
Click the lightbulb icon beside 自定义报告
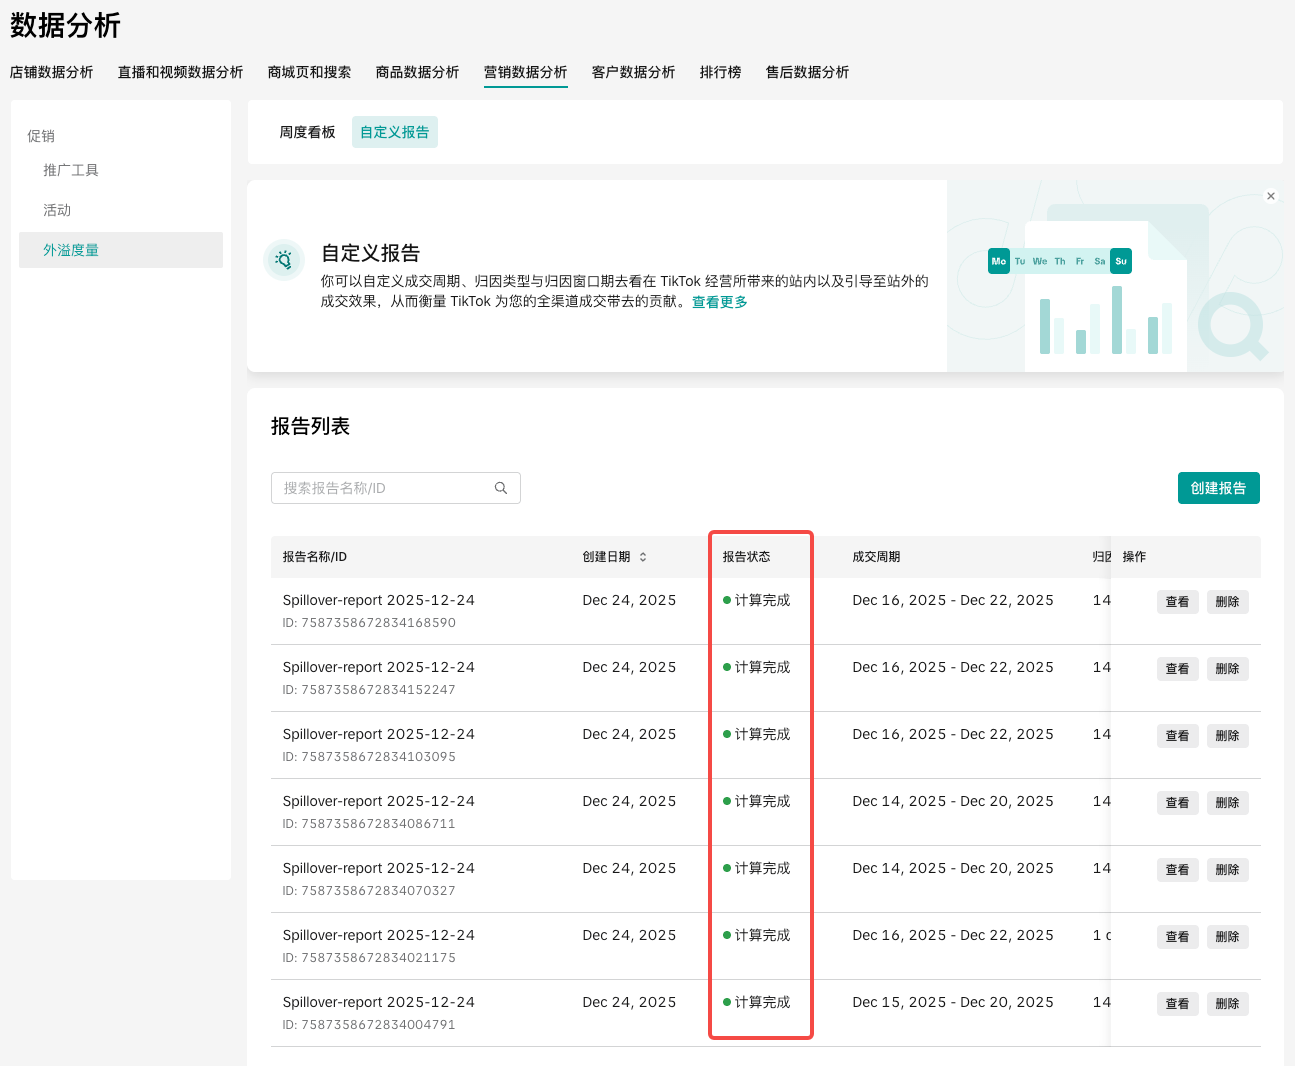284,261
